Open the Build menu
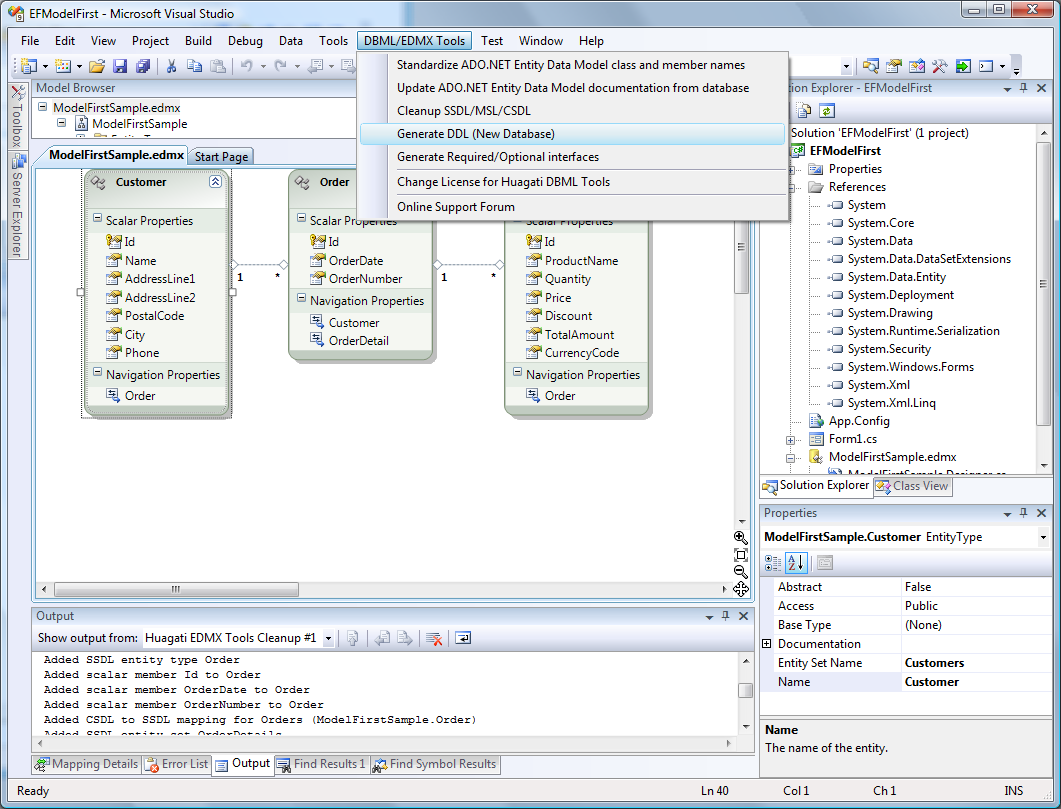1061x809 pixels. pyautogui.click(x=198, y=41)
